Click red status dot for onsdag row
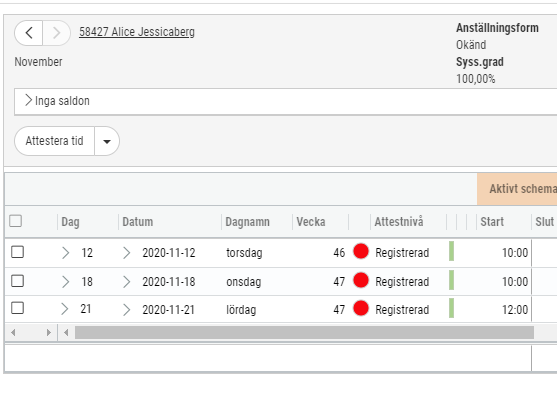This screenshot has height=405, width=557. 361,280
